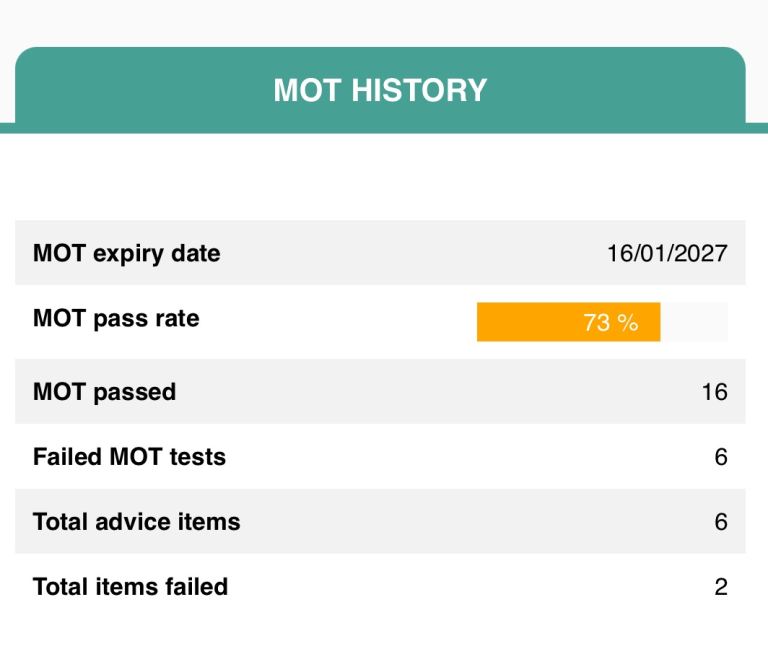Select the MOT expiry date label
Image resolution: width=768 pixels, height=662 pixels.
click(x=126, y=253)
